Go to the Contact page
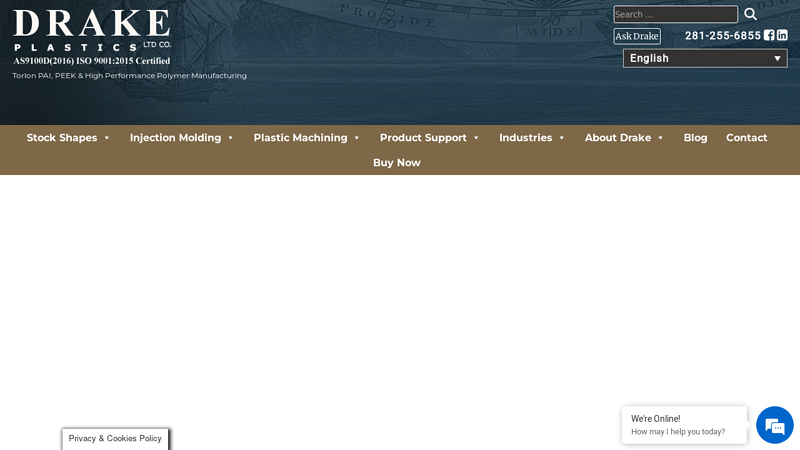Image resolution: width=800 pixels, height=450 pixels. pyautogui.click(x=746, y=138)
